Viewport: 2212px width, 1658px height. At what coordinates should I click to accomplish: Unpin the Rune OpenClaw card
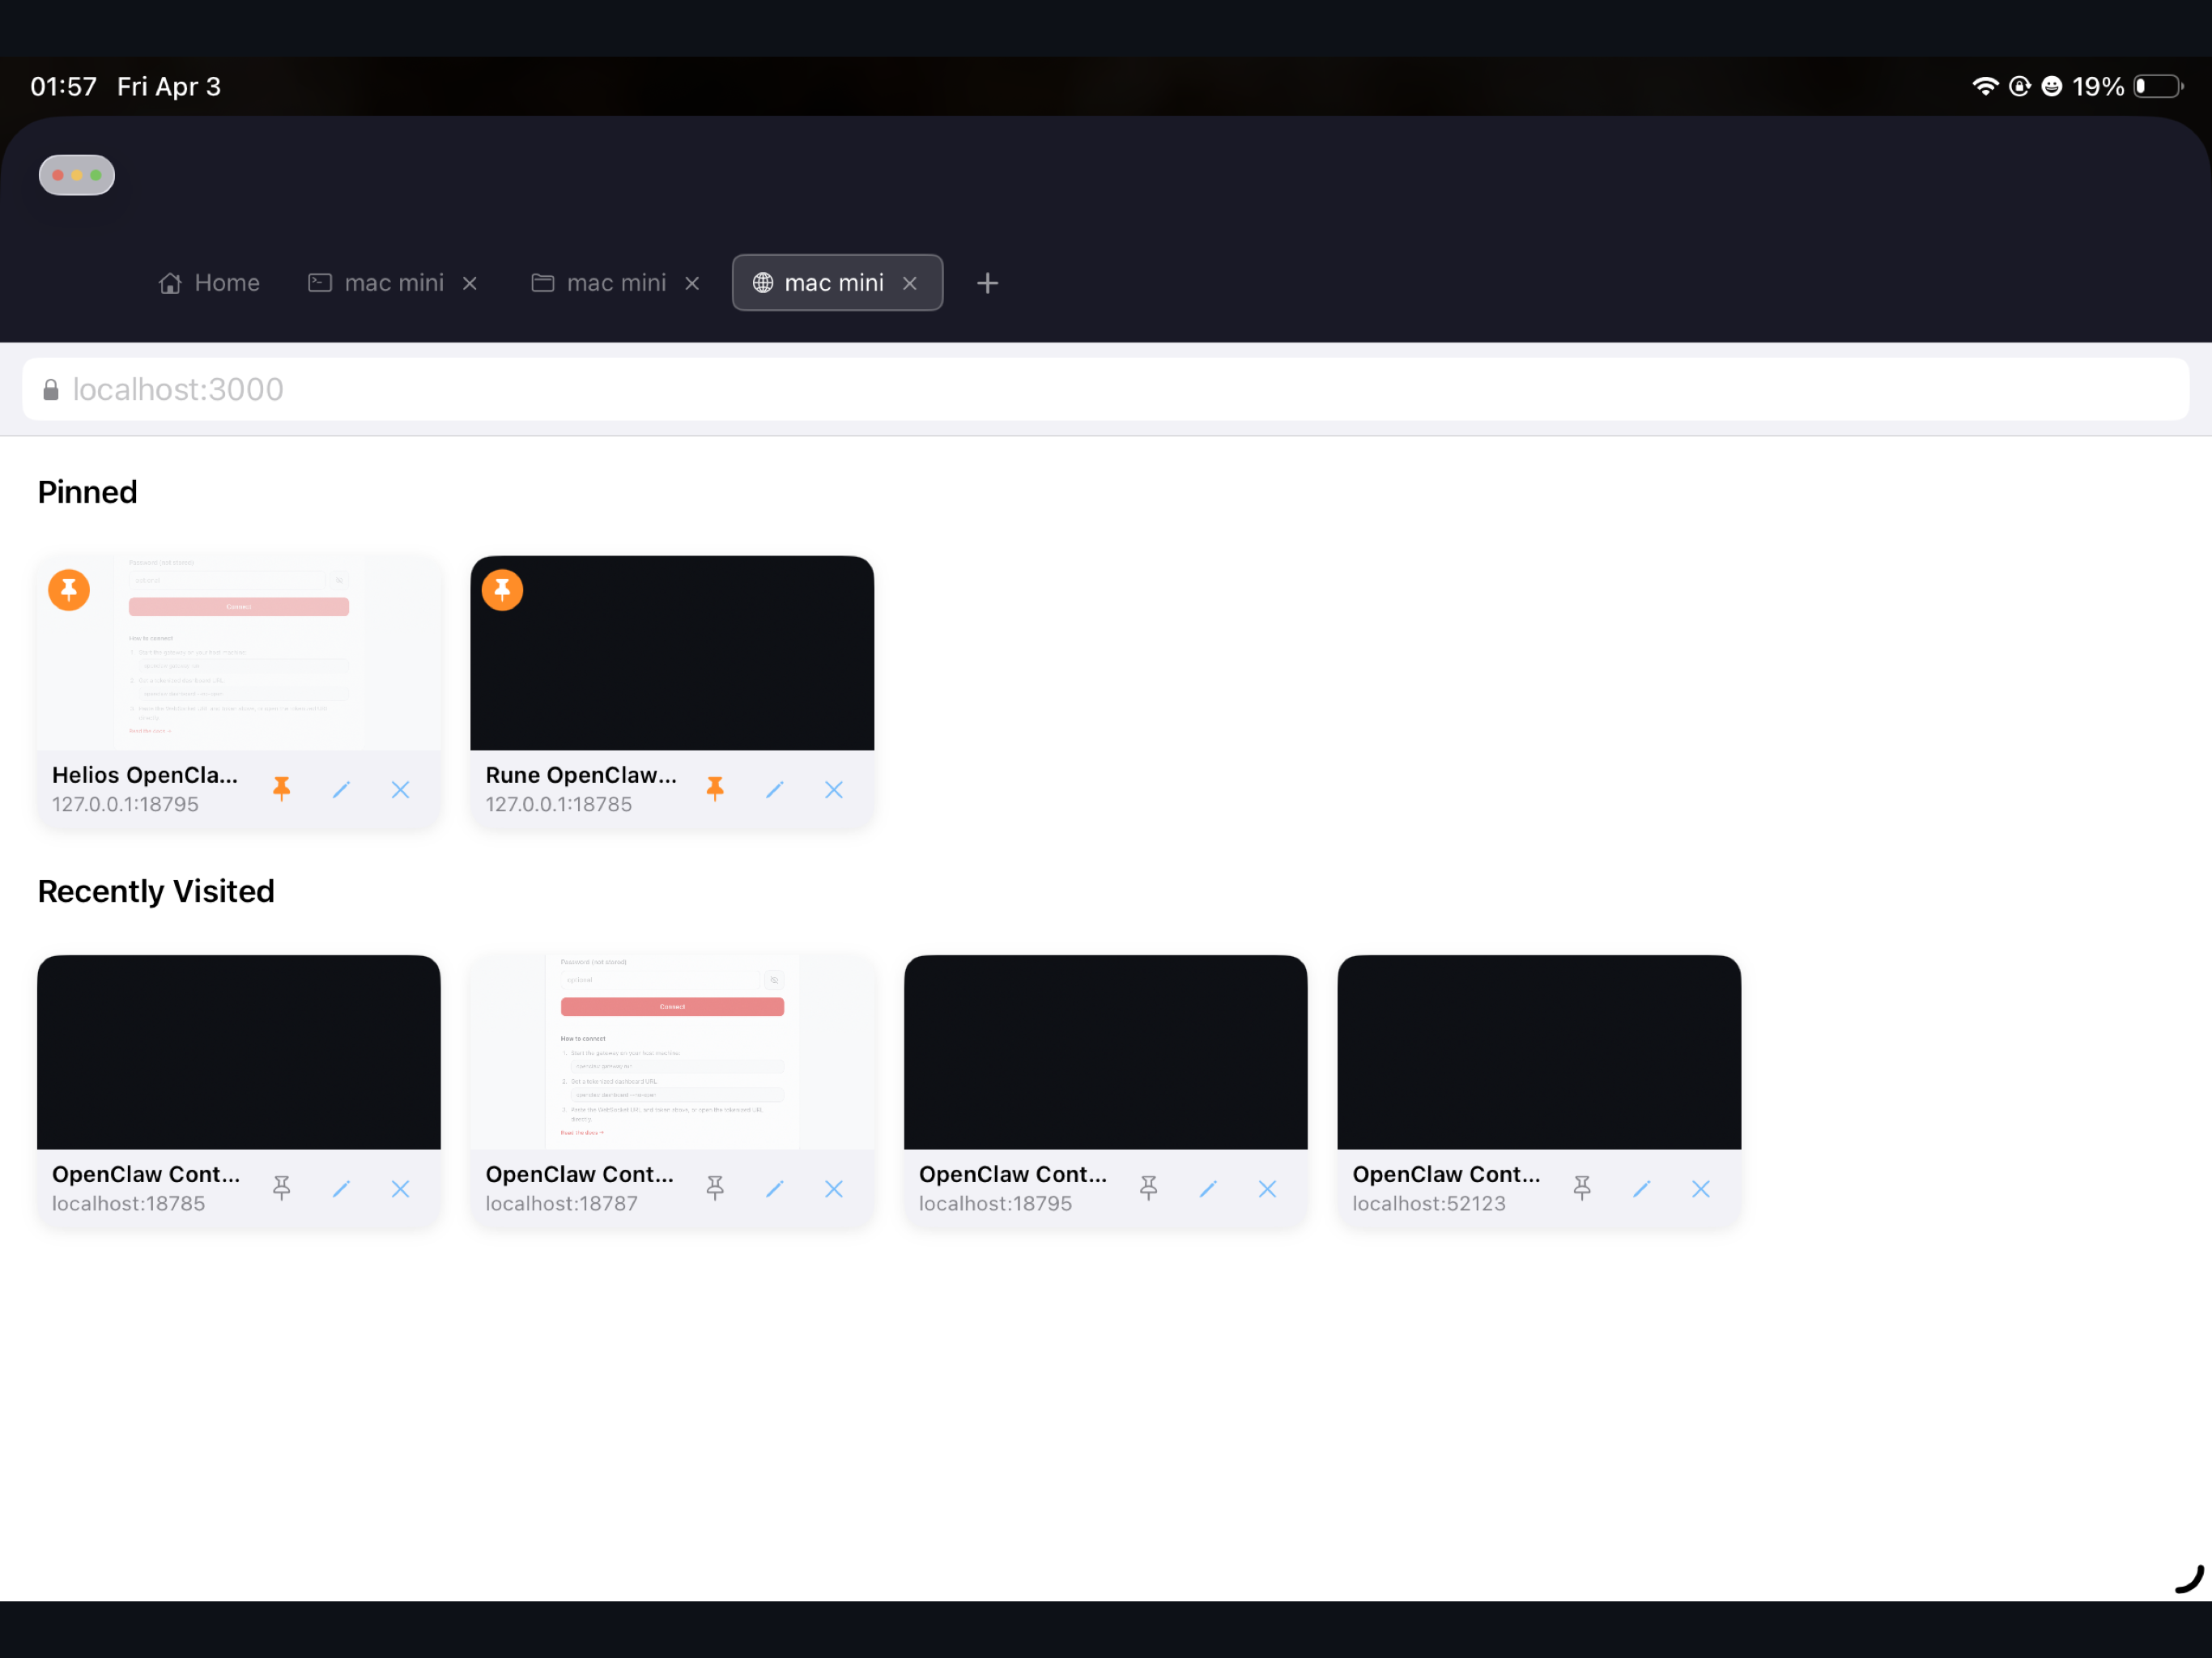click(x=716, y=789)
